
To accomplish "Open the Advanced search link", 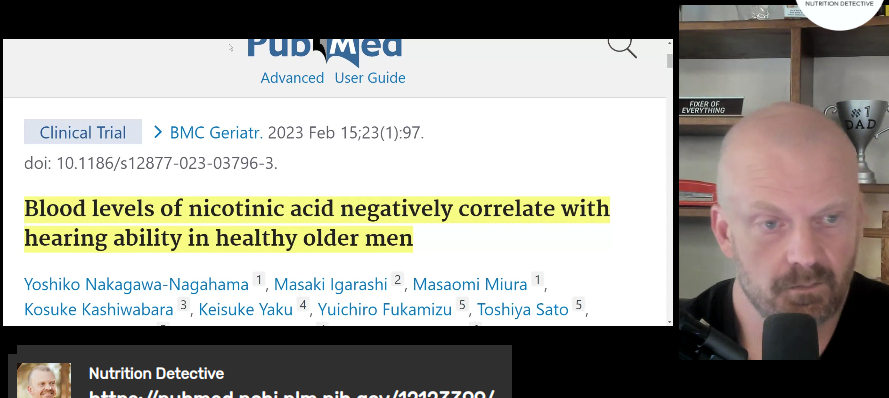I will 292,78.
